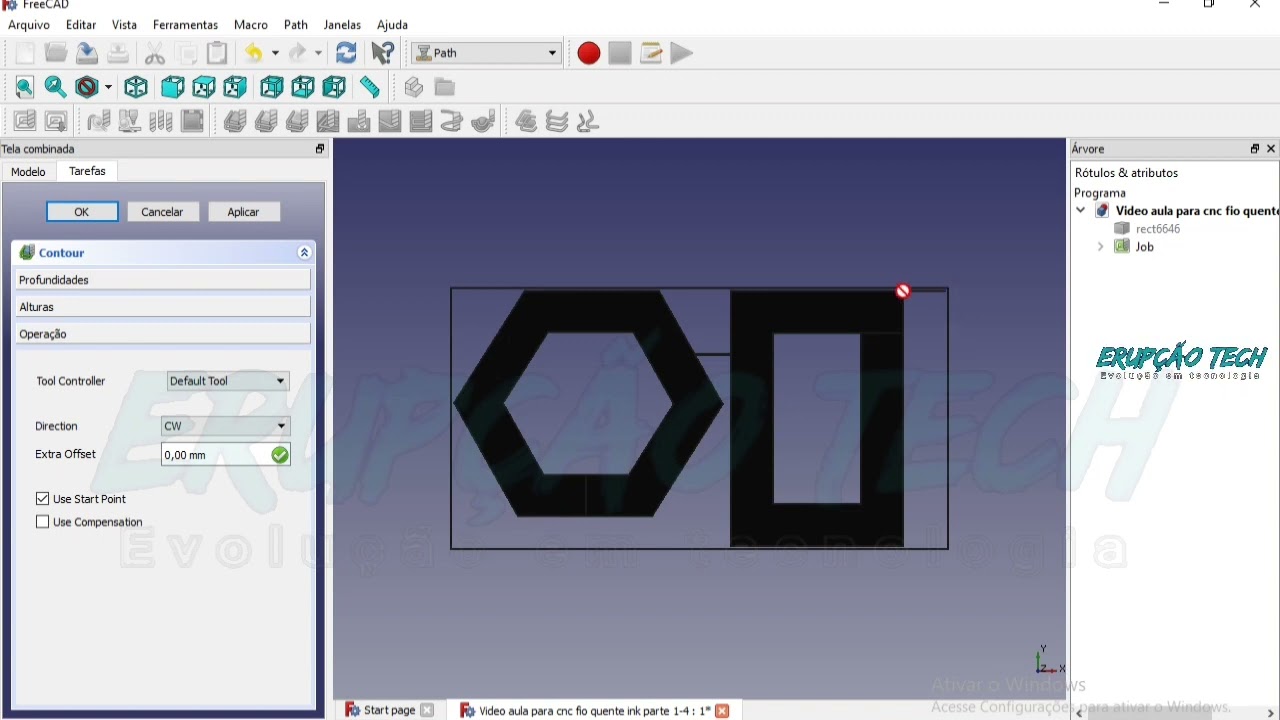Click the Refresh recompute icon

point(346,53)
